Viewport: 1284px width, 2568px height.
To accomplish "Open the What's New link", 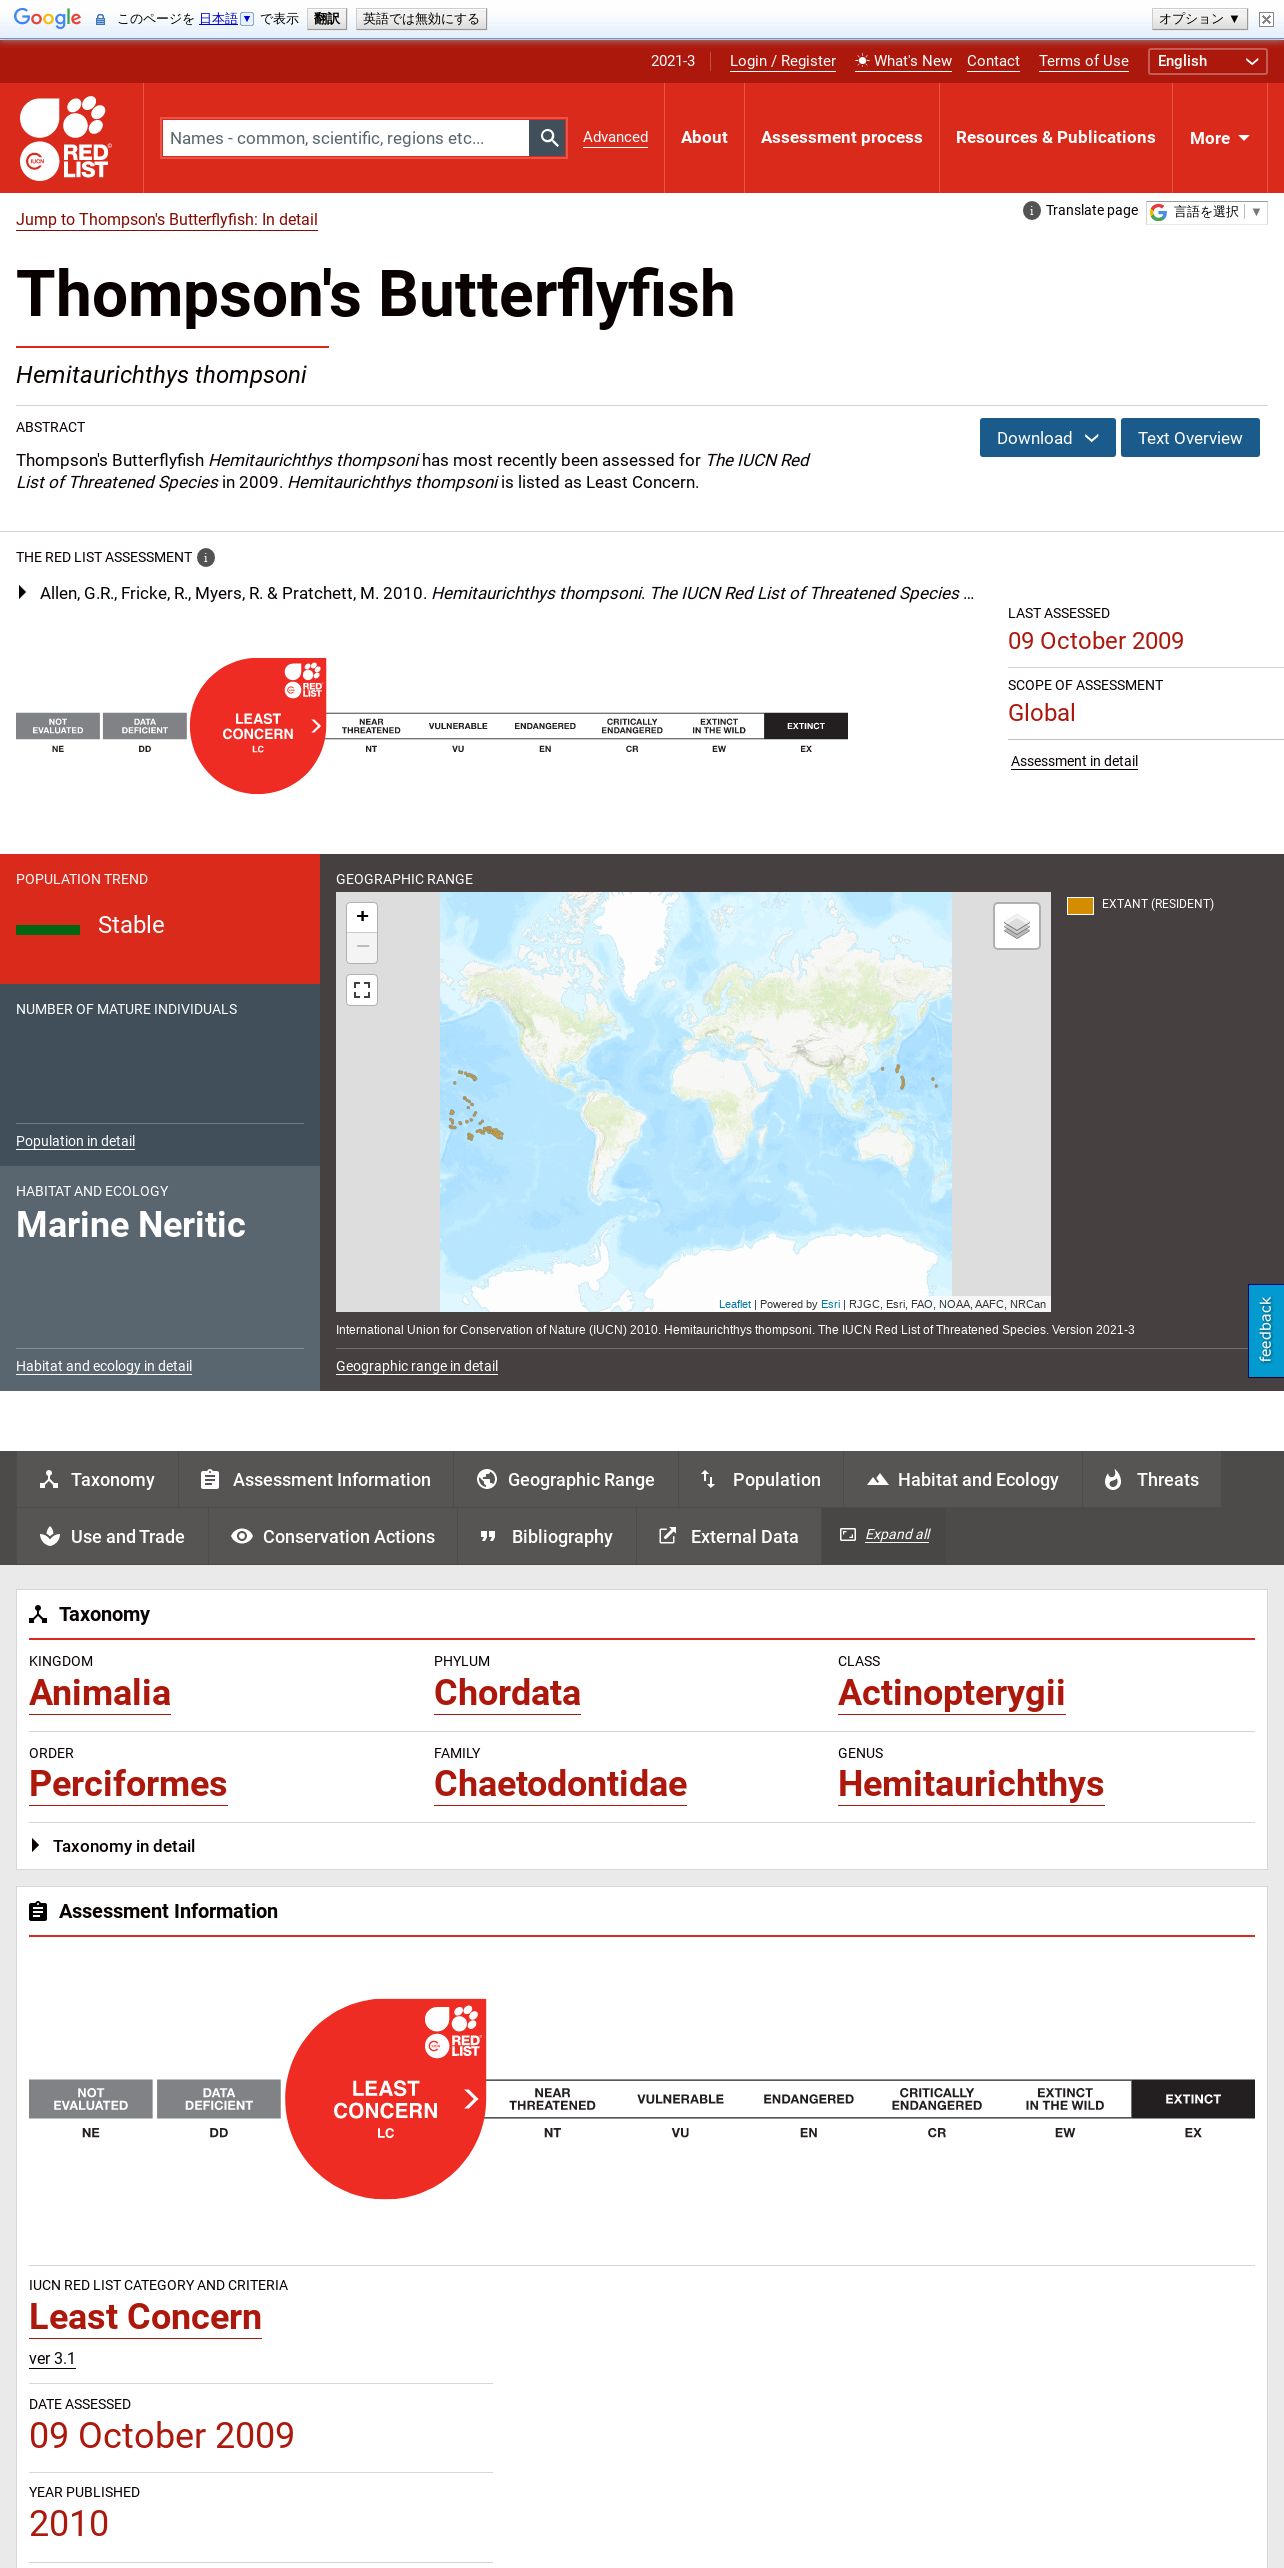I will (903, 61).
